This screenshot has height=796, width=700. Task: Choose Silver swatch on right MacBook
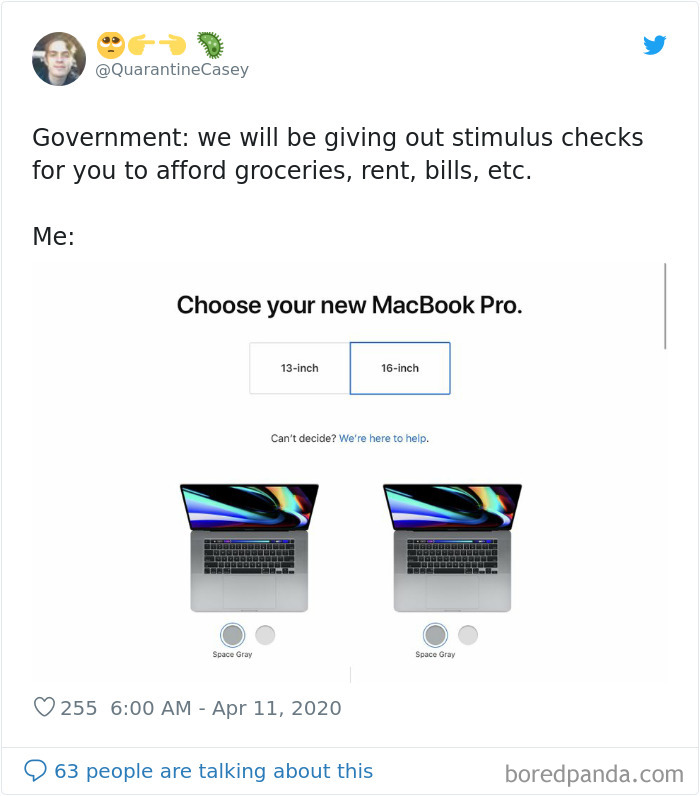click(468, 635)
